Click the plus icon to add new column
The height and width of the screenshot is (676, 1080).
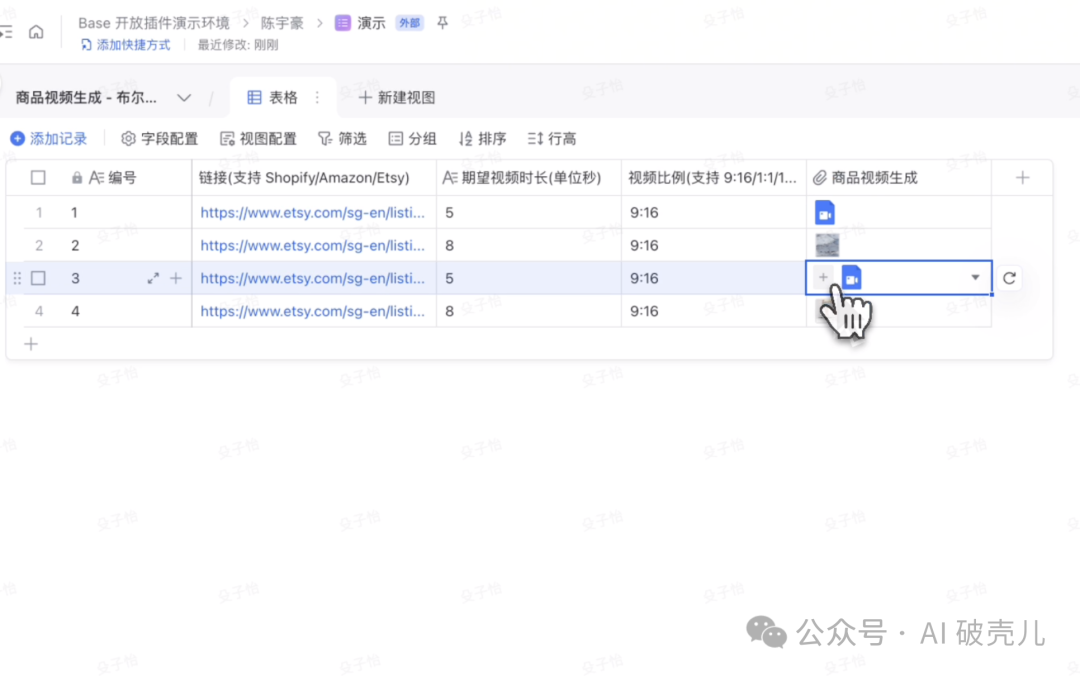point(1022,178)
